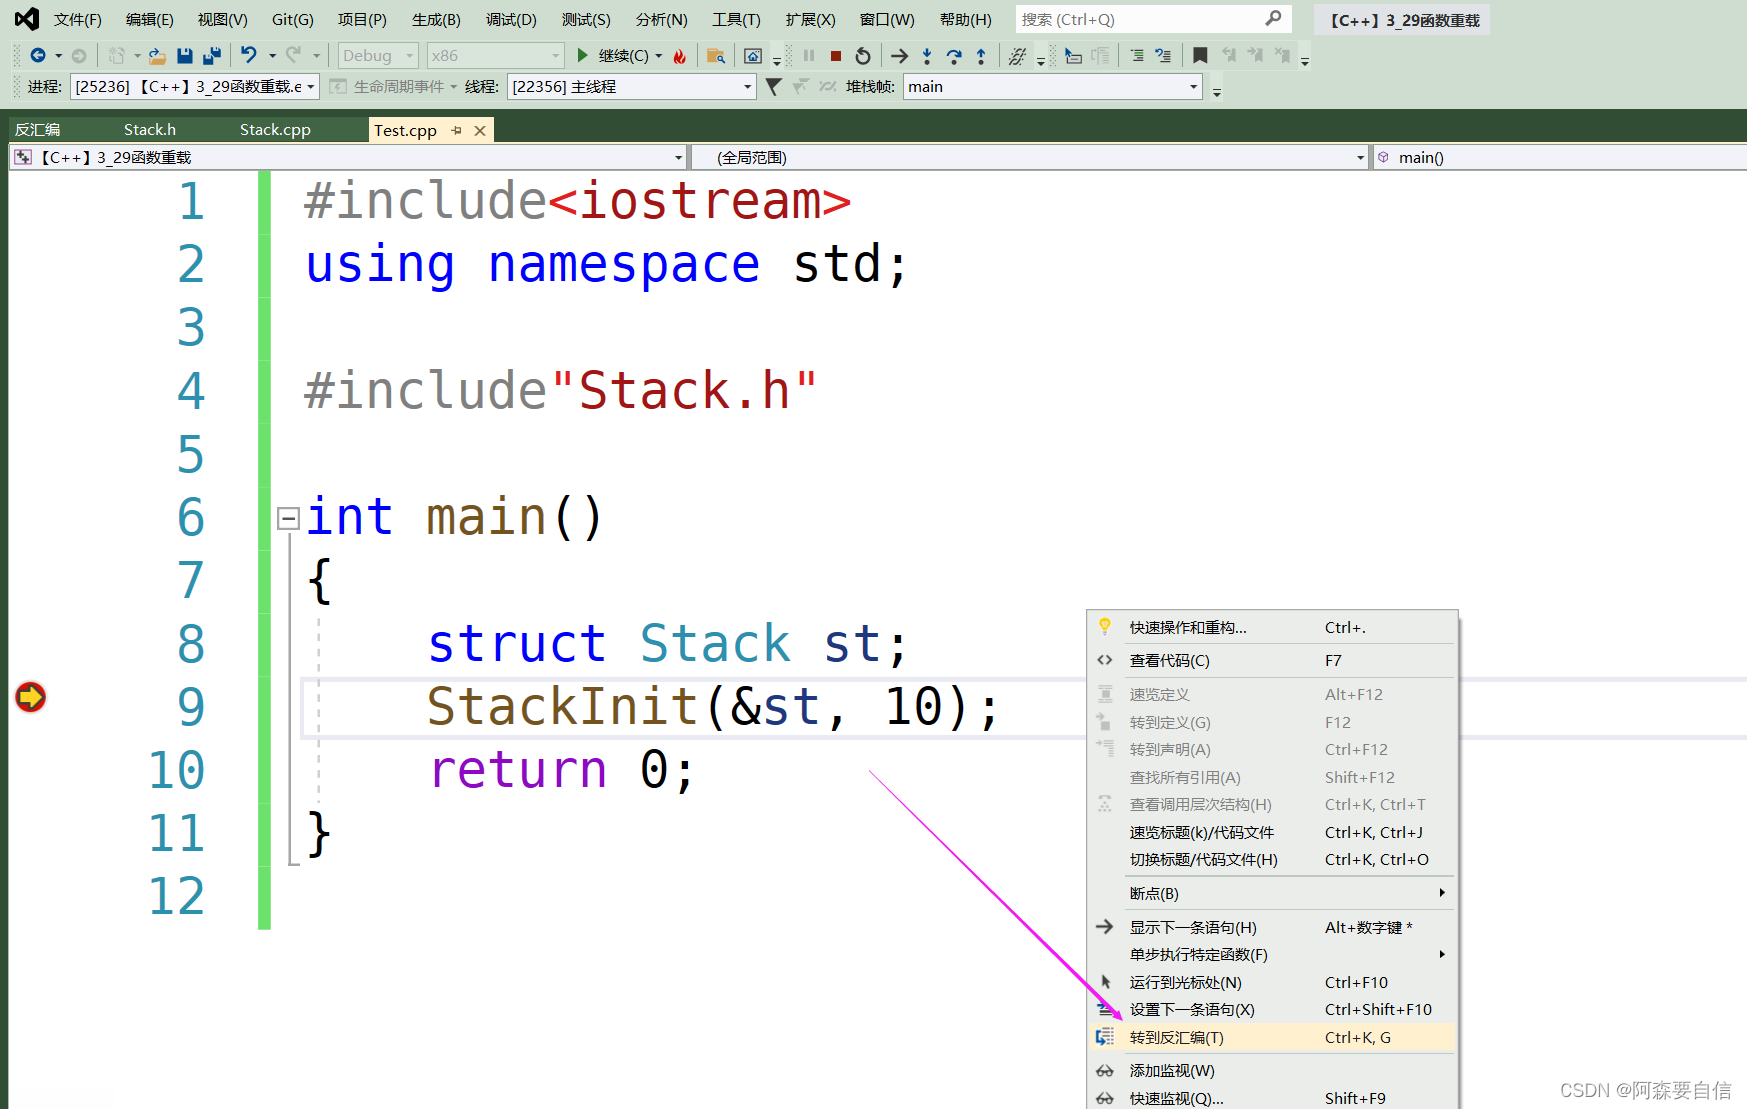Viewport: 1747px width, 1109px height.
Task: Click the hot reload flame icon
Action: [680, 56]
